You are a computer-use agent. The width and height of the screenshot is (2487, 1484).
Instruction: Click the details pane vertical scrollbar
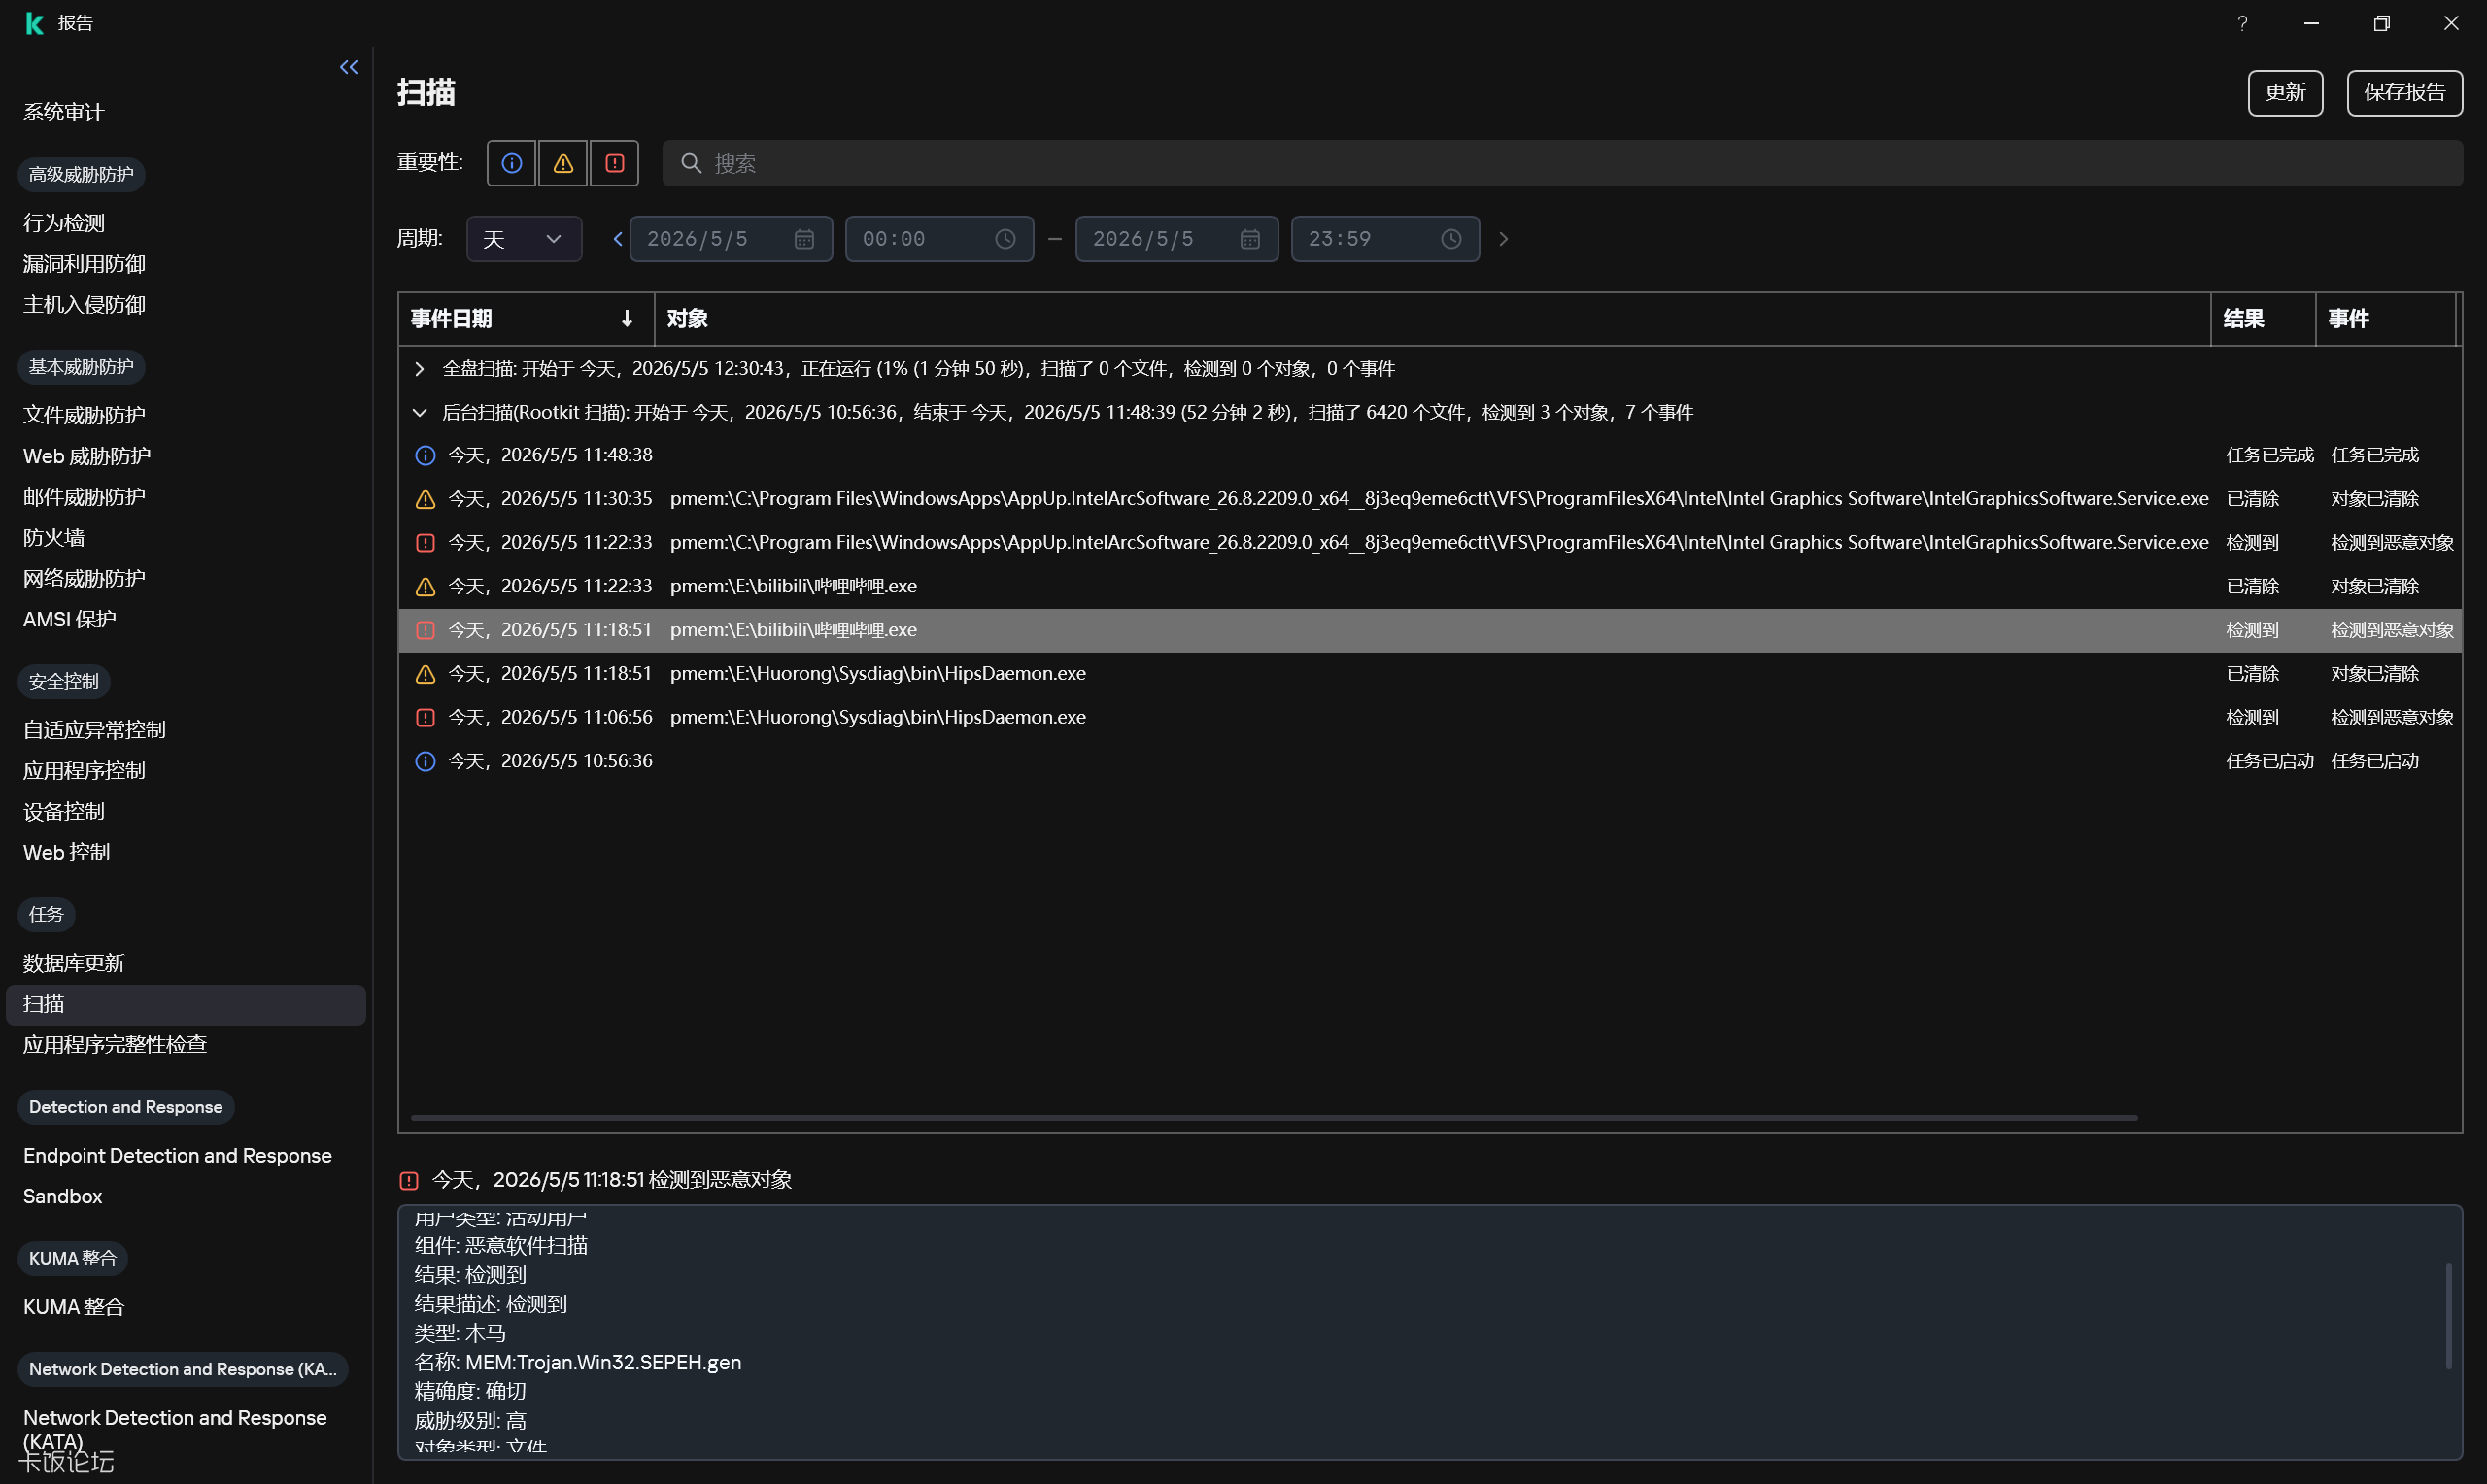2448,1316
